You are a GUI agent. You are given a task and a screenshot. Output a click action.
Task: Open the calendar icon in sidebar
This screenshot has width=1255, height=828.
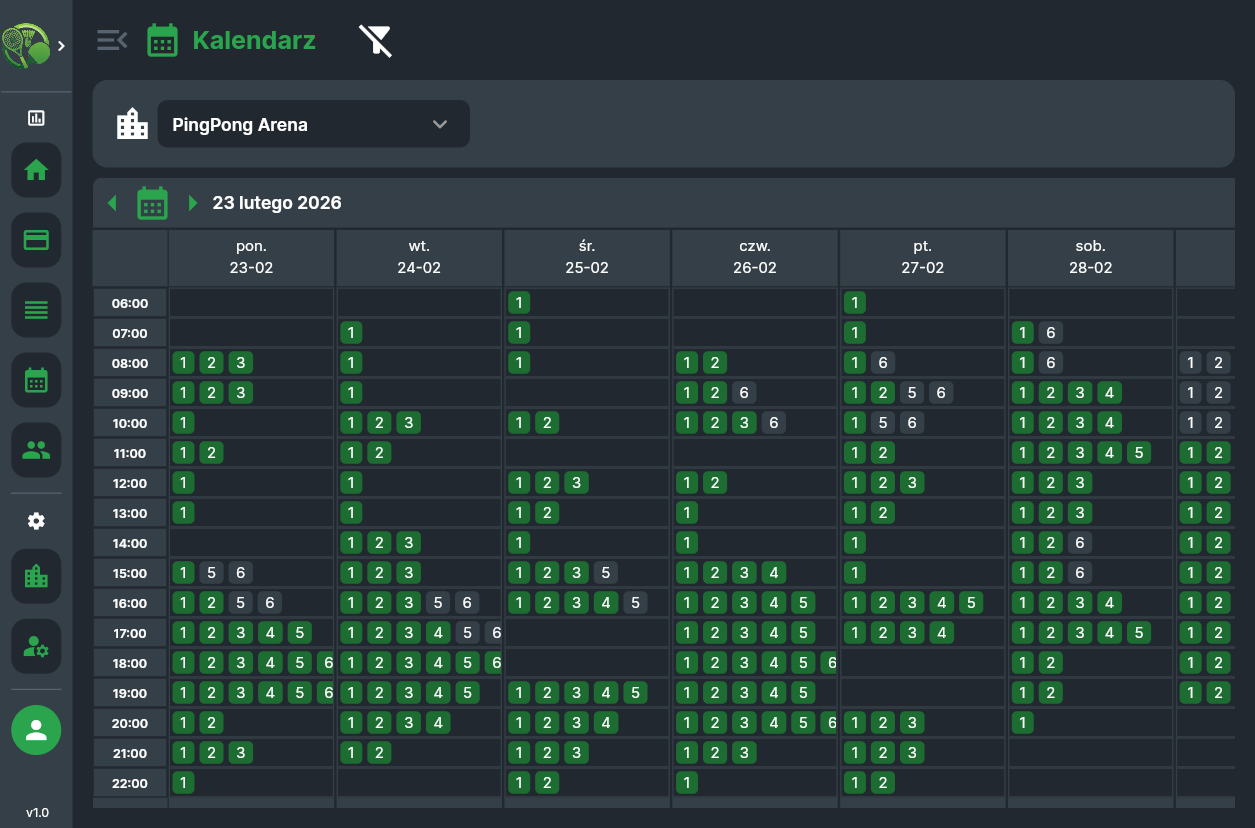click(36, 380)
